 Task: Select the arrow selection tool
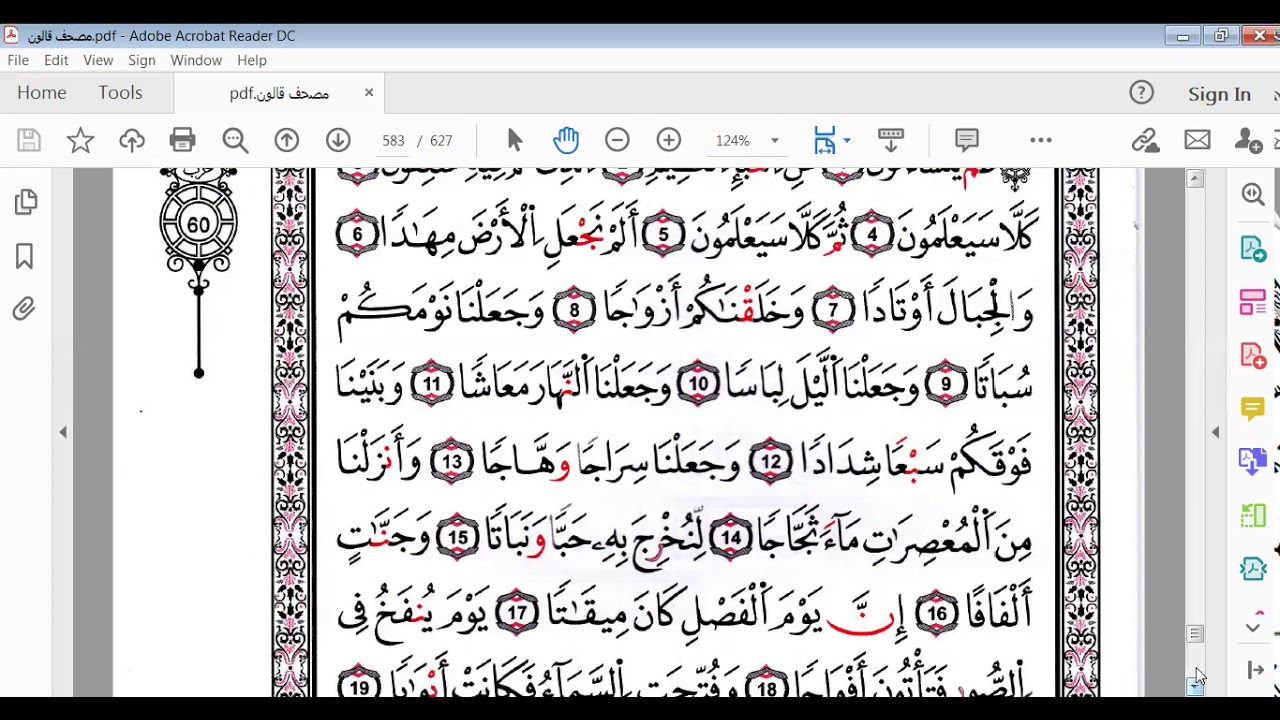click(x=515, y=141)
